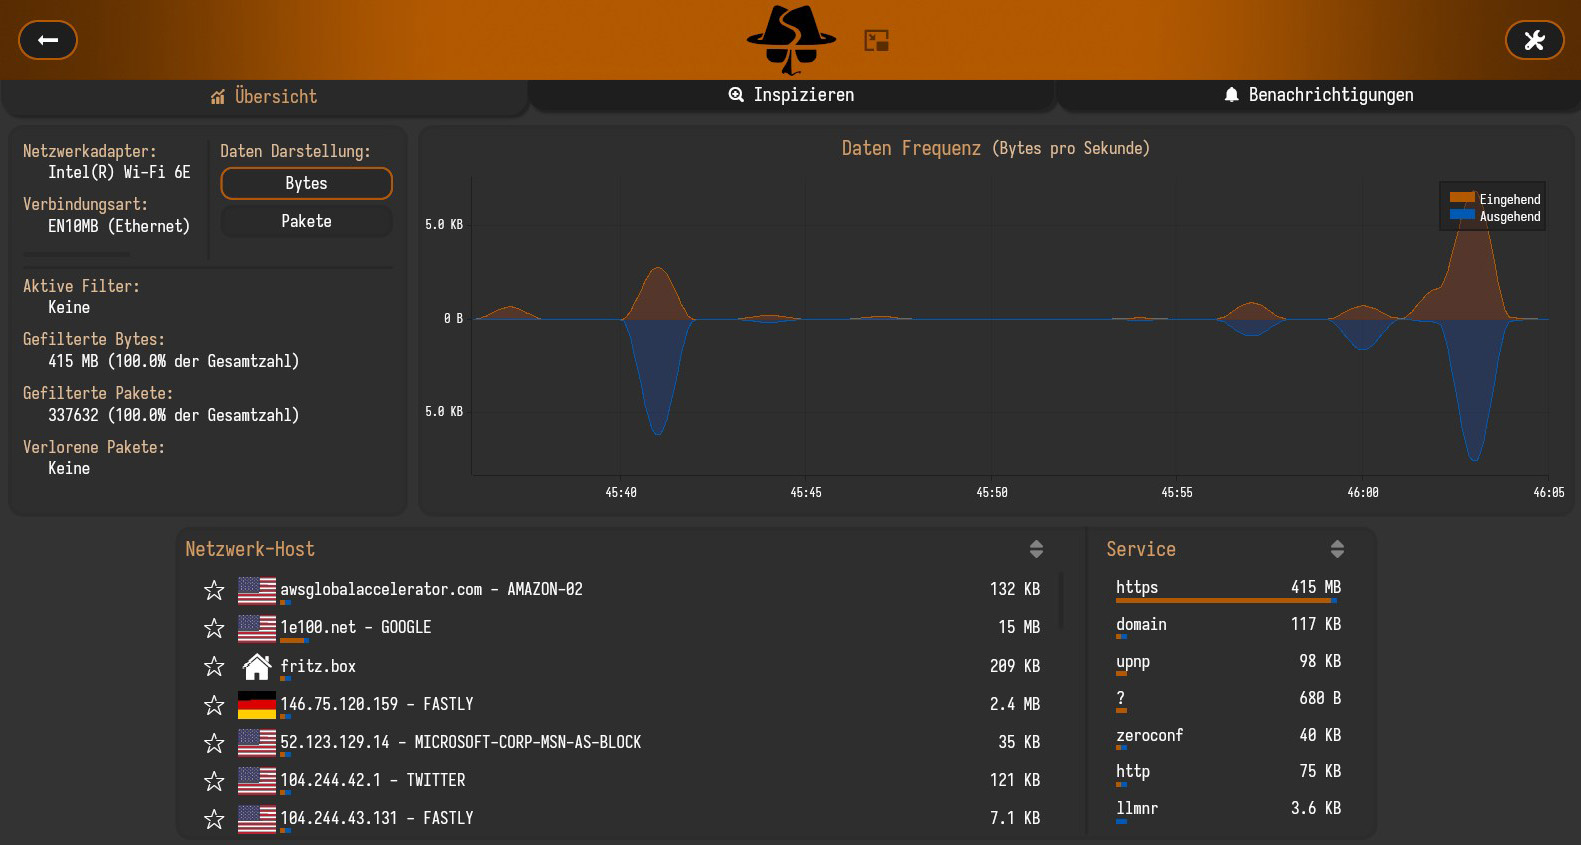This screenshot has width=1581, height=845.
Task: Favorite the awsglobalaccelerator.com host star
Action: coord(214,590)
